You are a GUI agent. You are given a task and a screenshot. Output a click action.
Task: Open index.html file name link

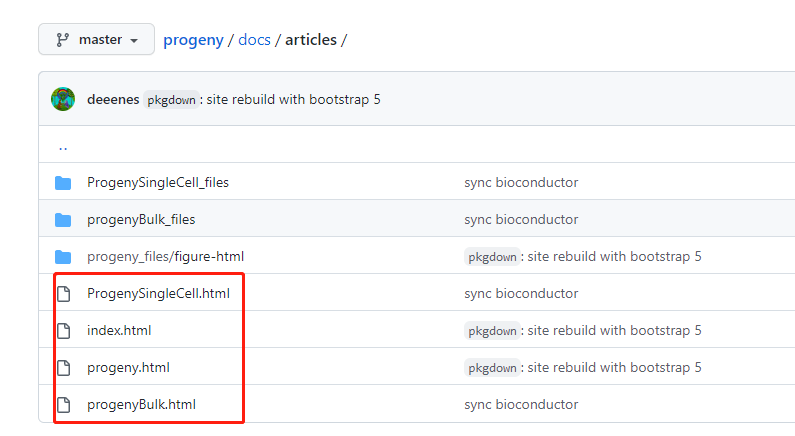pos(119,331)
